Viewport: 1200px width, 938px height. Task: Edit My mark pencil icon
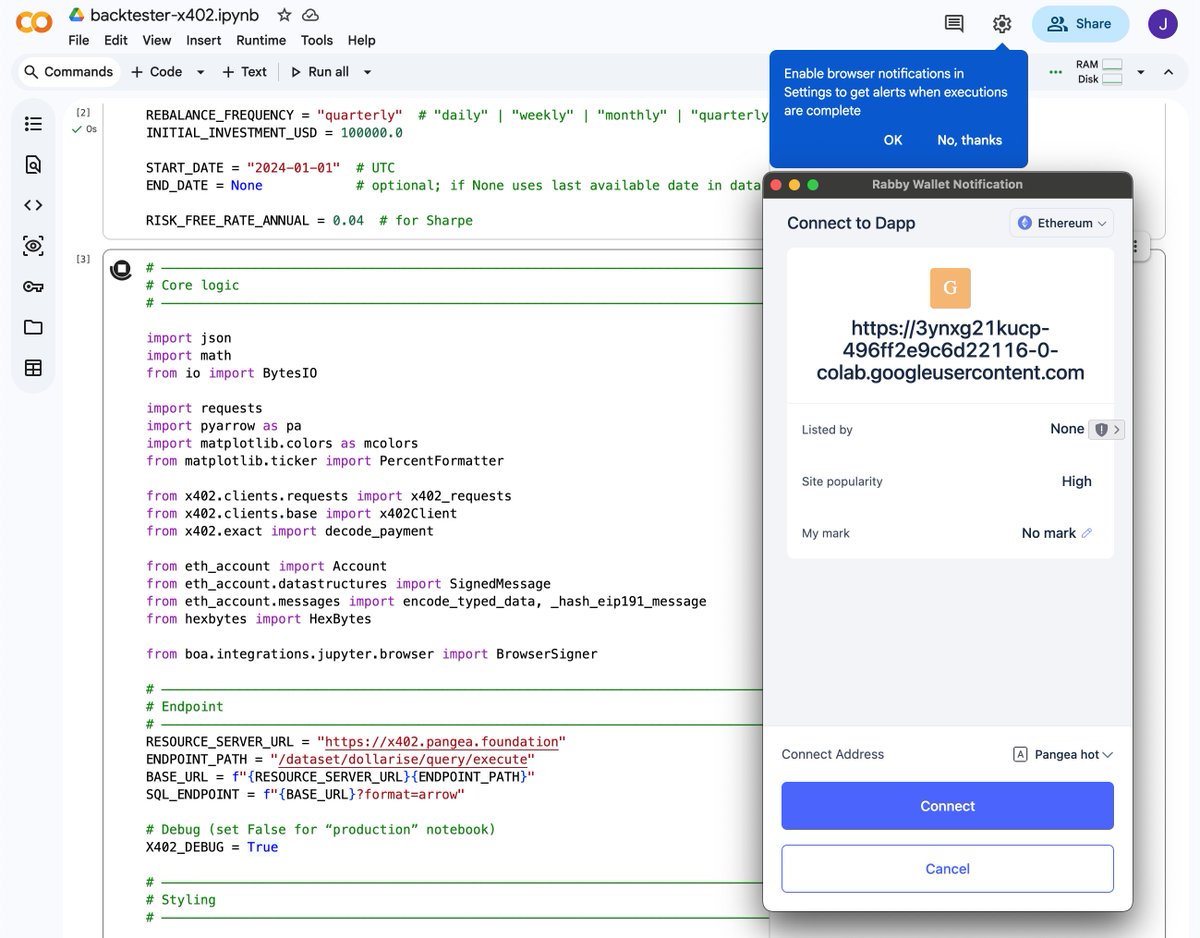tap(1087, 533)
